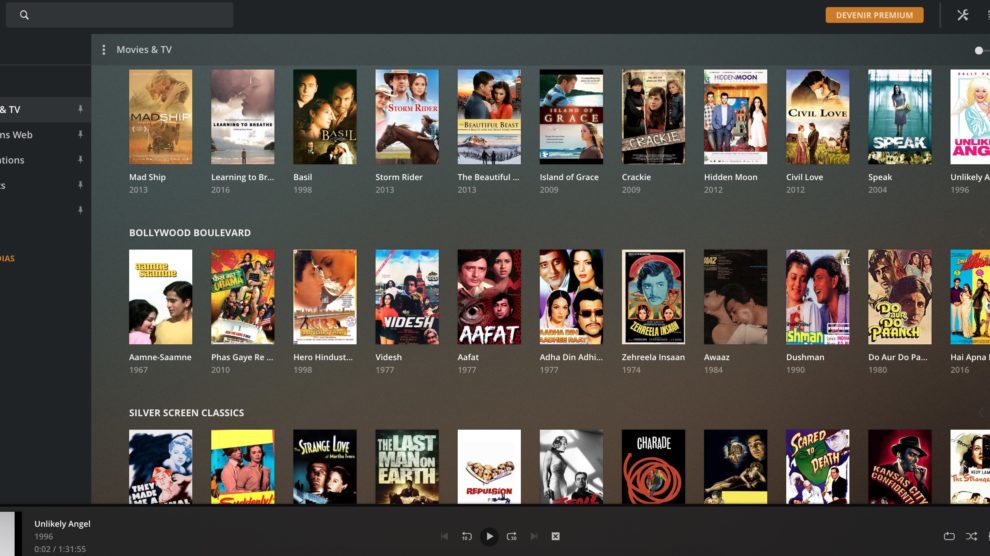Screen dimensions: 990x556
Task: Open the Kansas City Confidential poster
Action: pyautogui.click(x=899, y=467)
